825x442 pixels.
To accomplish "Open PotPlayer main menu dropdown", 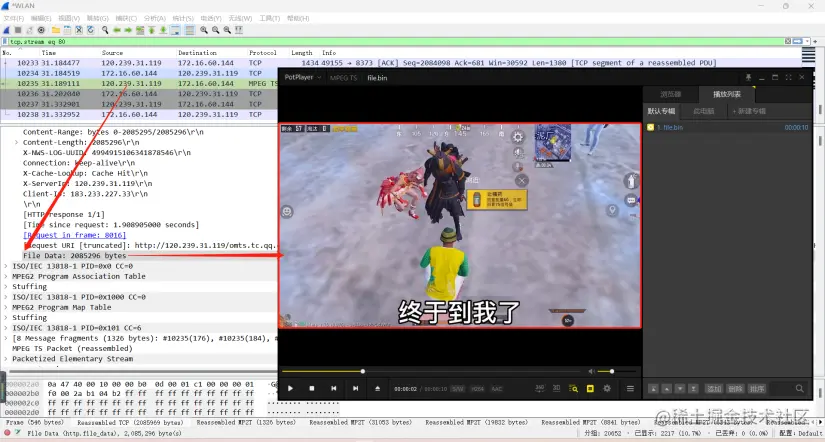I will click(303, 77).
